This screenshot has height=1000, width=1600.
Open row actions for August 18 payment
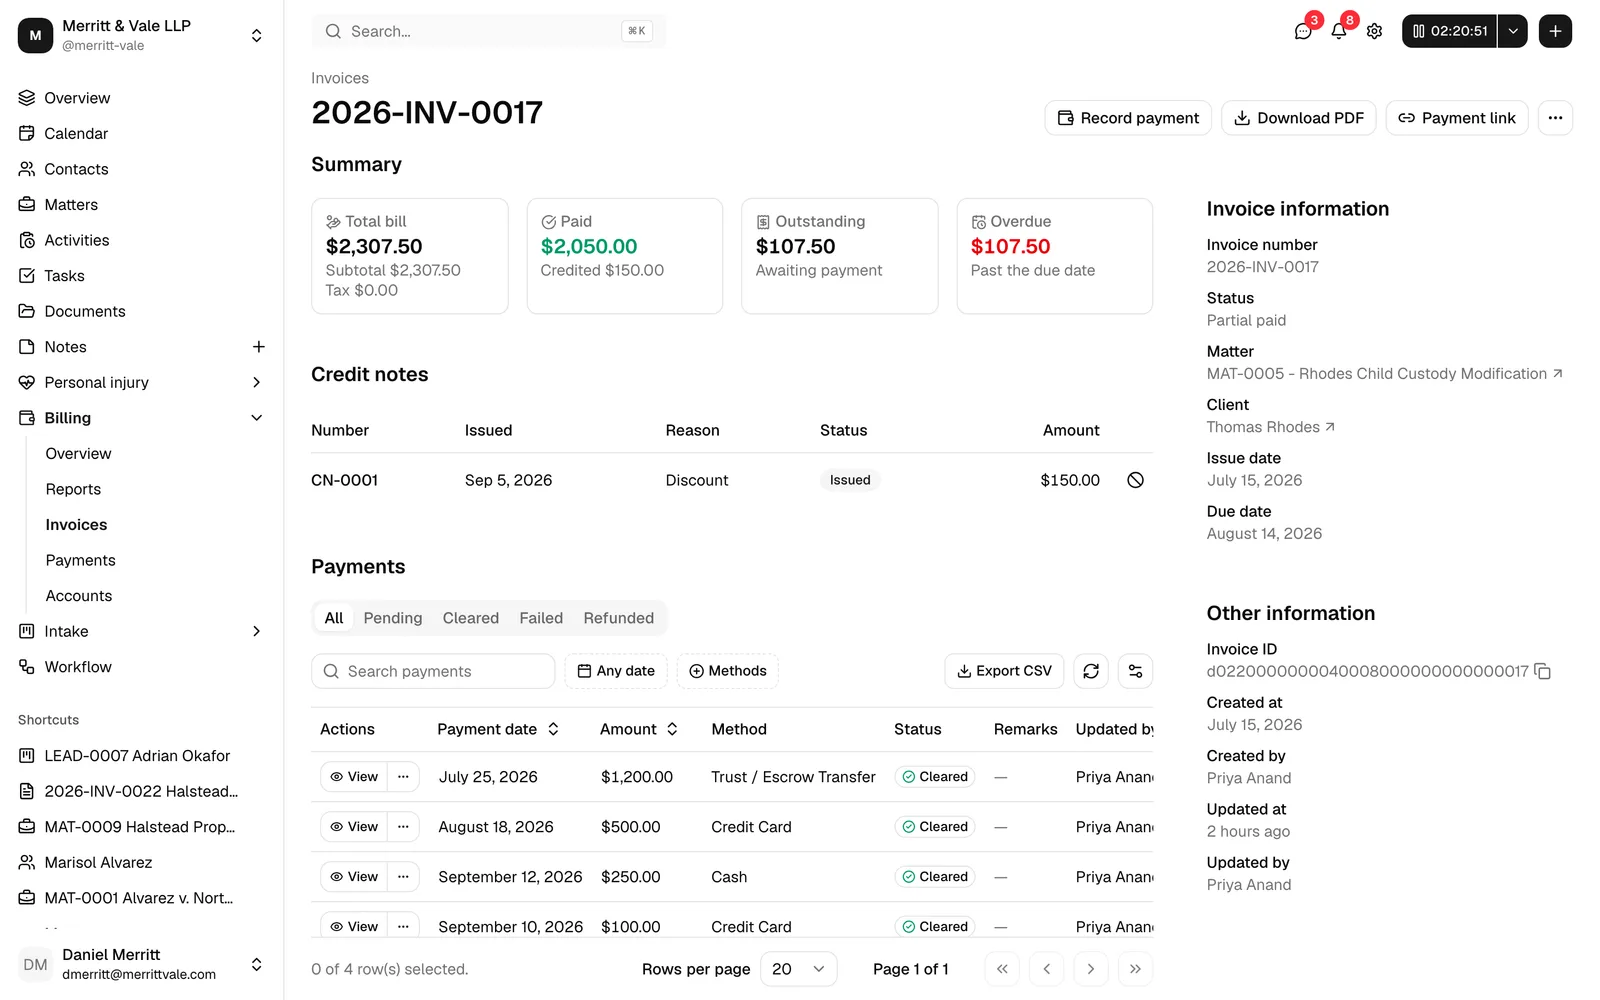point(403,827)
